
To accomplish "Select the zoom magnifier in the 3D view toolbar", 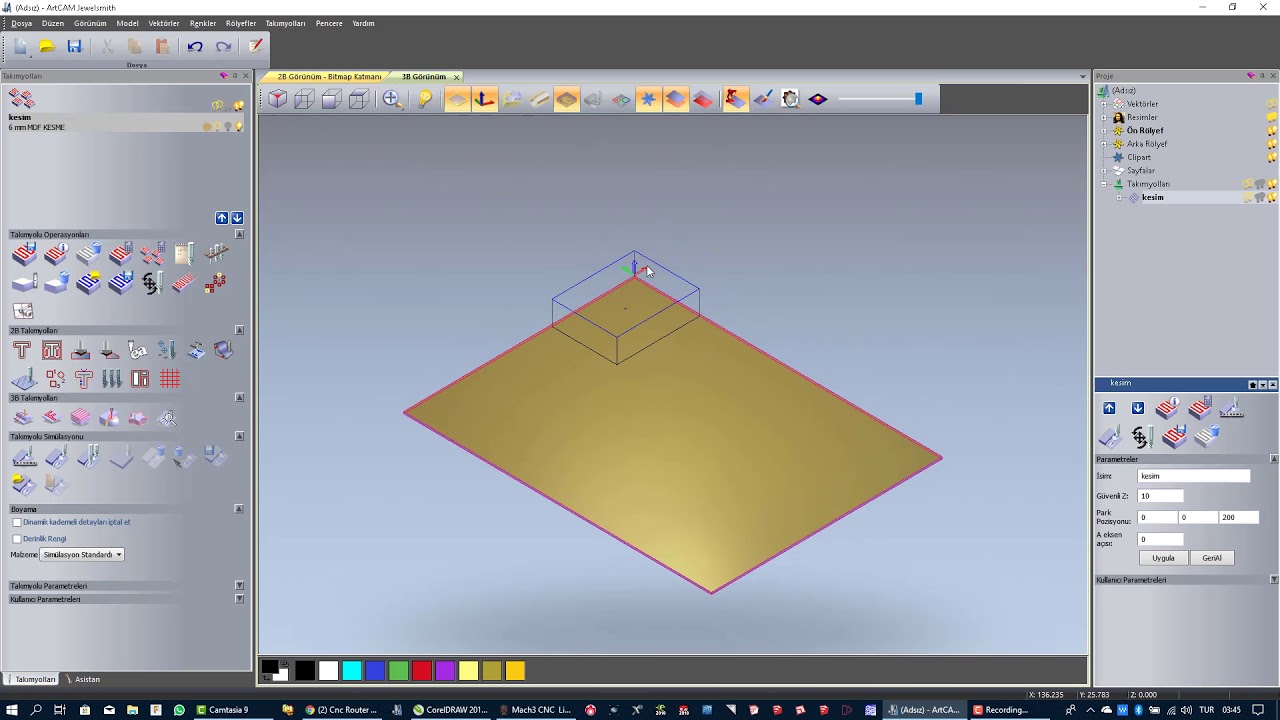I will (x=391, y=99).
